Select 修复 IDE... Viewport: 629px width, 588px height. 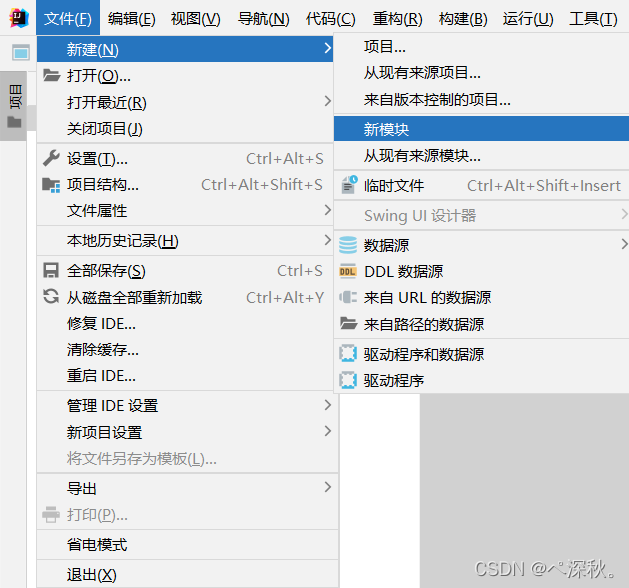[x=185, y=323]
